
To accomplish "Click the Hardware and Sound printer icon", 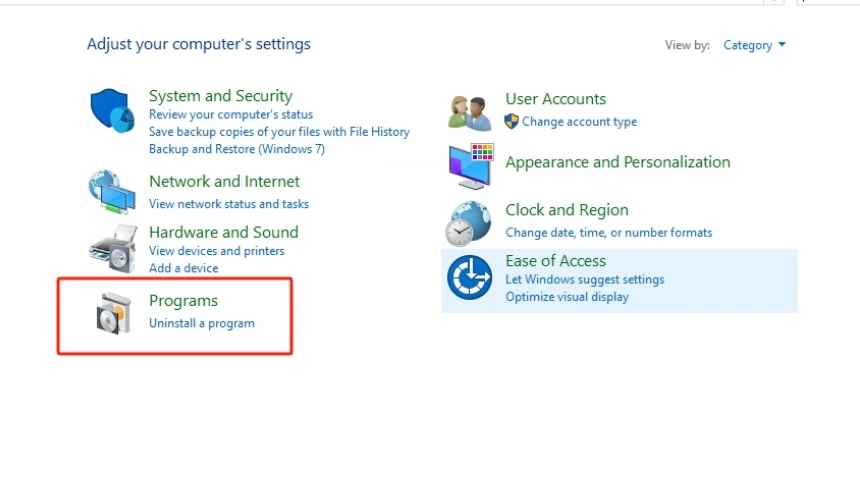I will tap(112, 247).
